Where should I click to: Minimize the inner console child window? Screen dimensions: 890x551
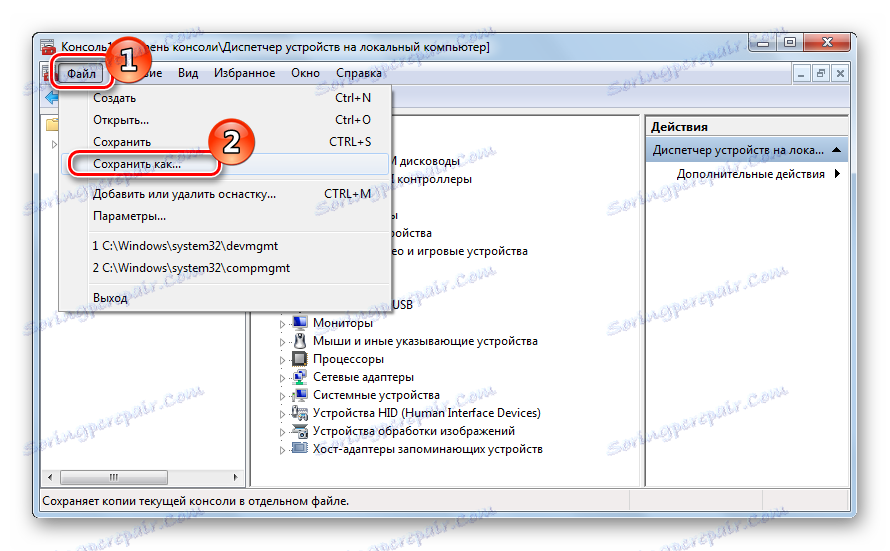coord(801,73)
